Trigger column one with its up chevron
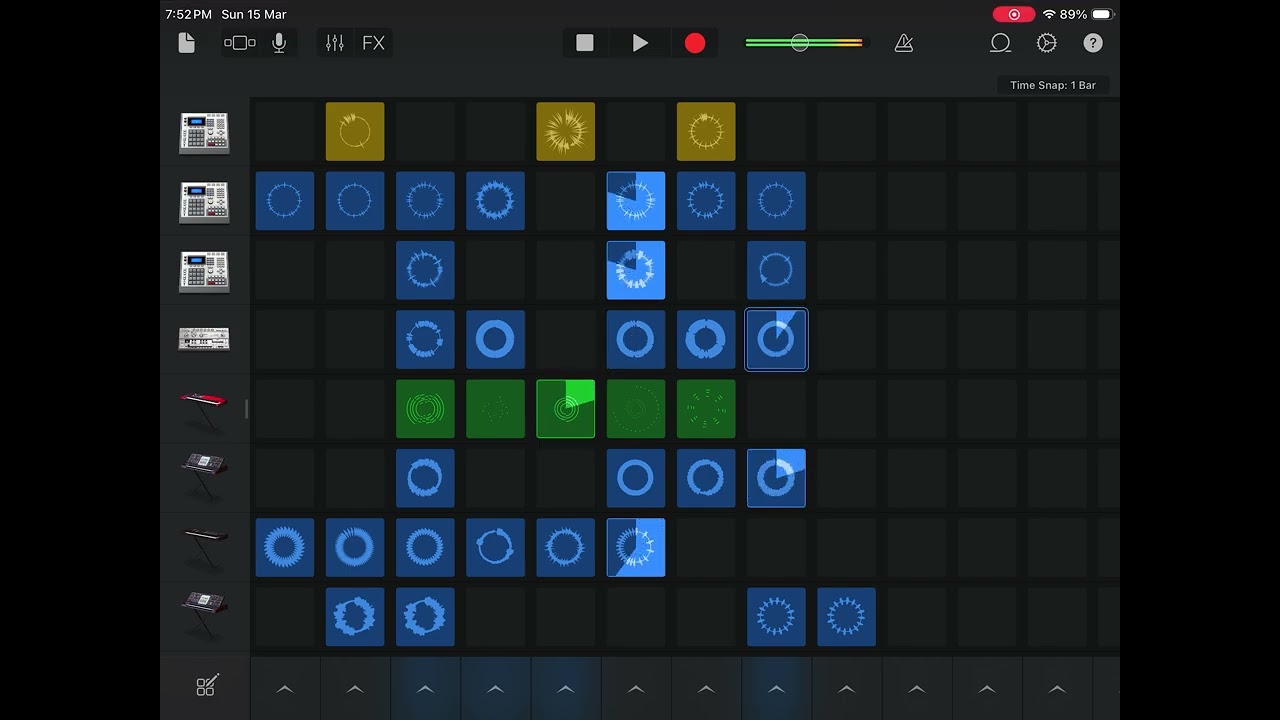Viewport: 1280px width, 720px height. point(285,689)
